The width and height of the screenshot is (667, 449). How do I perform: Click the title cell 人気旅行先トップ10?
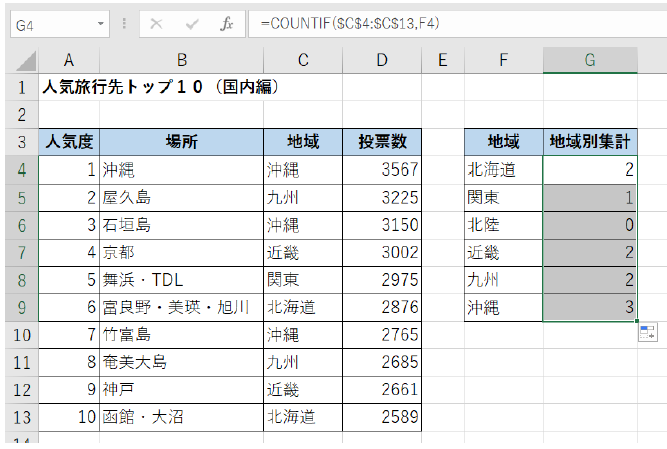click(160, 88)
